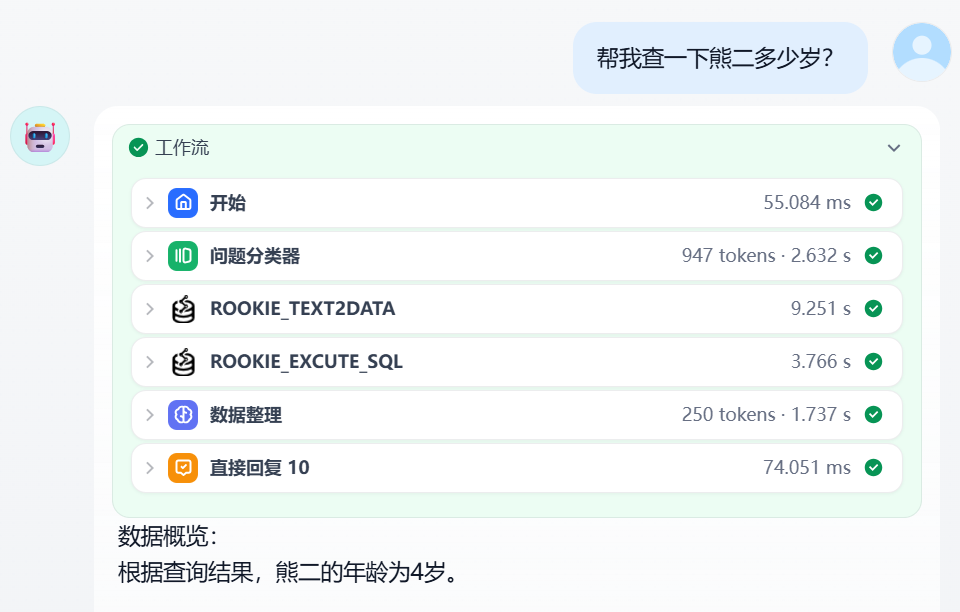Click the success indicator on 数据整理 node
Viewport: 960px width, 612px height.
873,414
